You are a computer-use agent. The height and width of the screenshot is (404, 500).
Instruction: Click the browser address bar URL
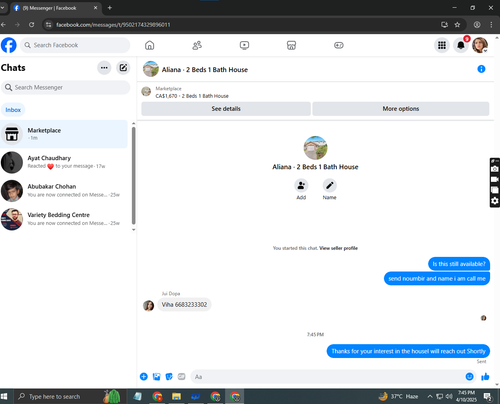point(113,25)
